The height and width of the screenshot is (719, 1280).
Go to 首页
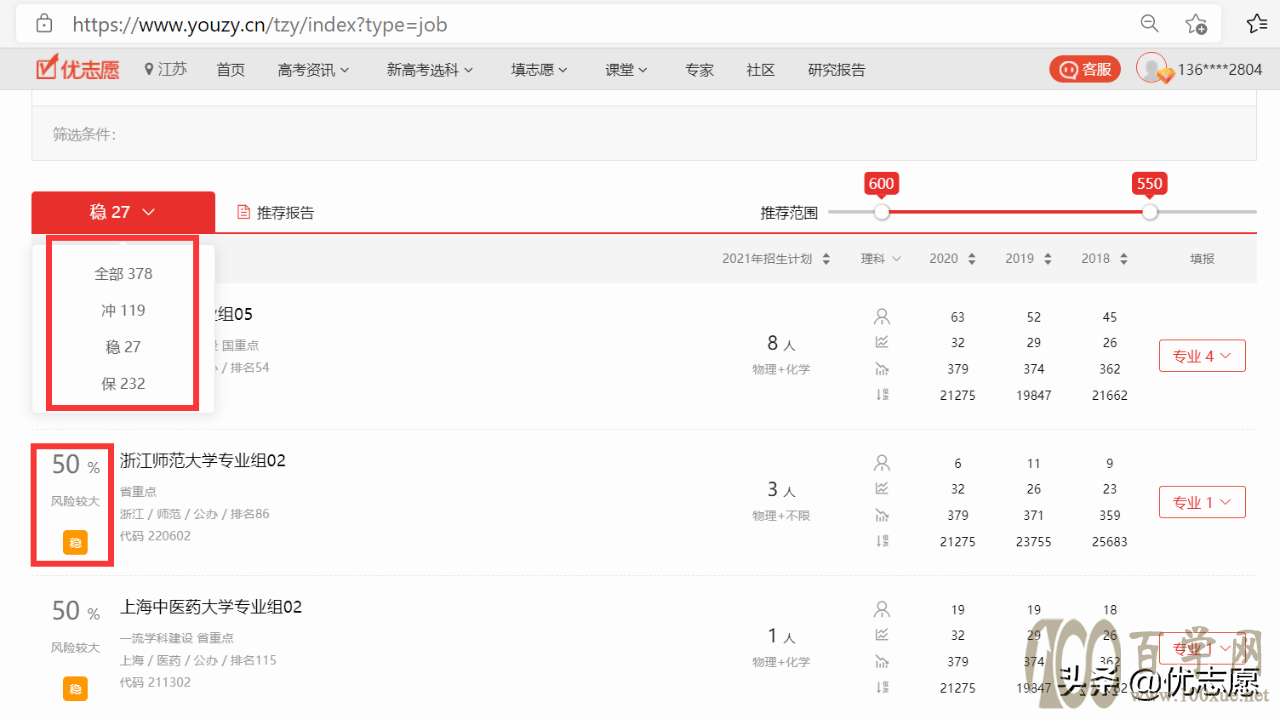pos(230,70)
